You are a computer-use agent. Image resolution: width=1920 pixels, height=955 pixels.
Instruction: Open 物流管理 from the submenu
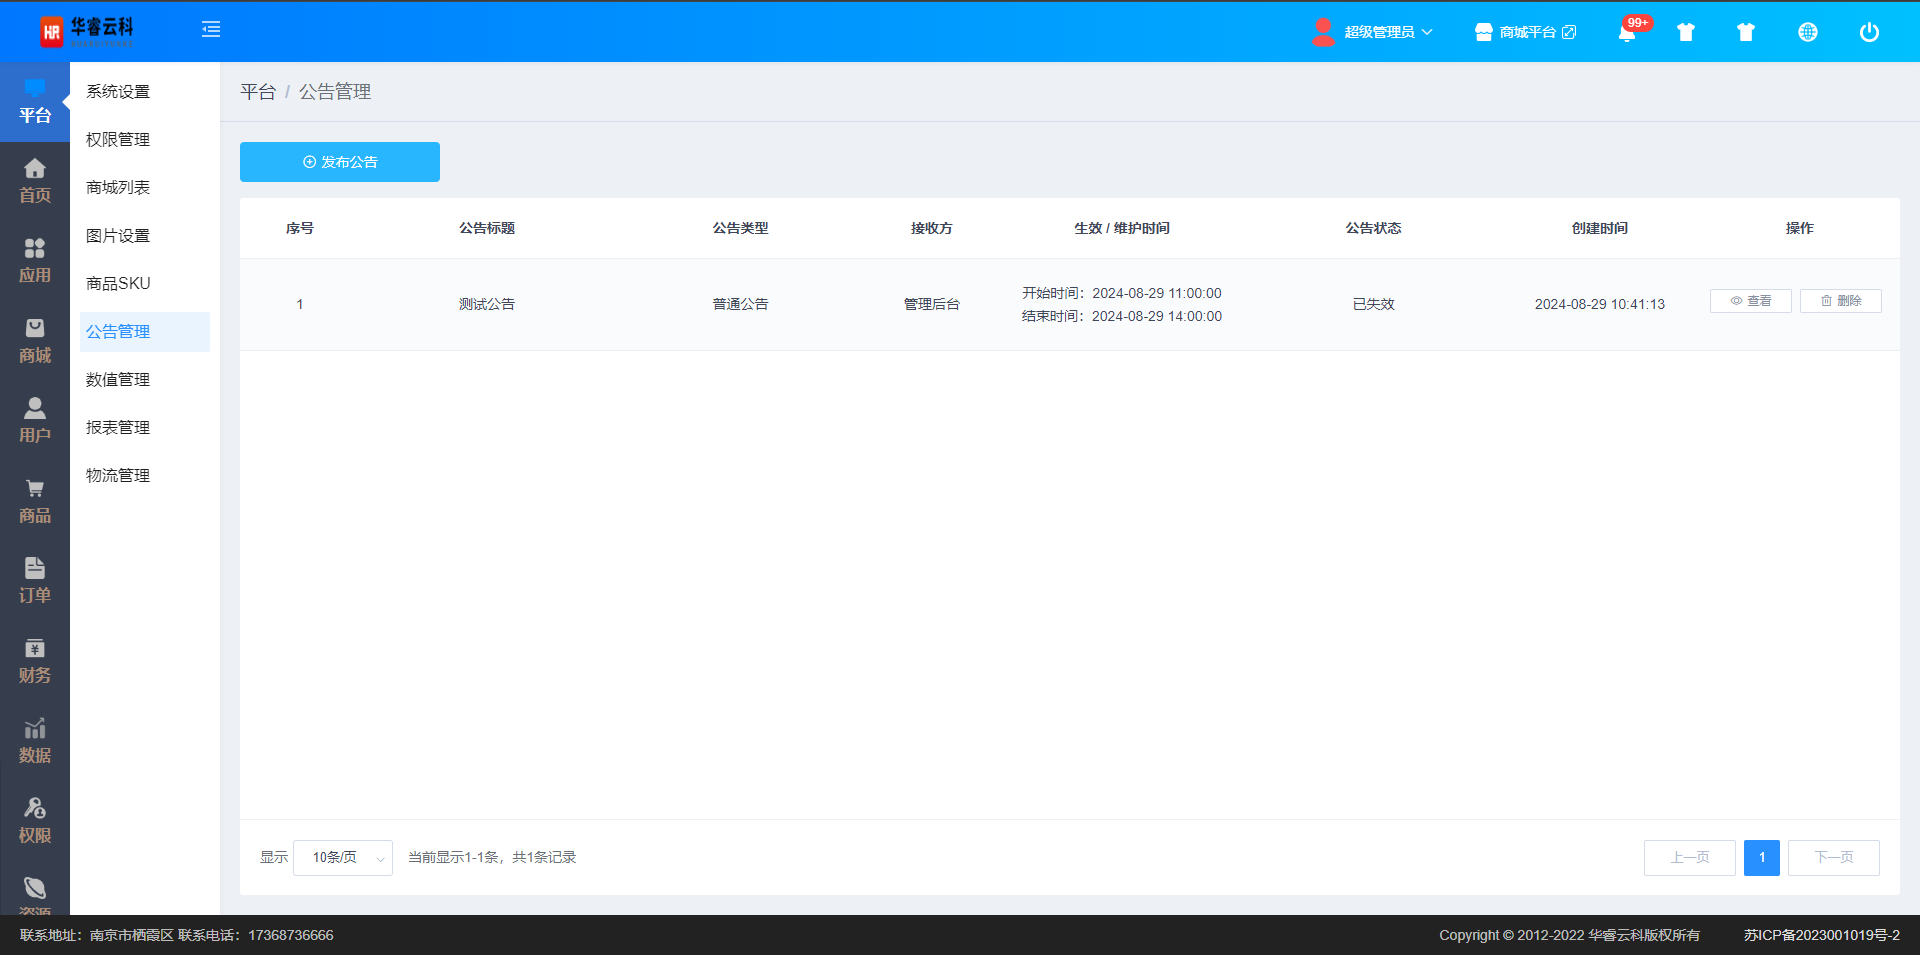pyautogui.click(x=118, y=476)
